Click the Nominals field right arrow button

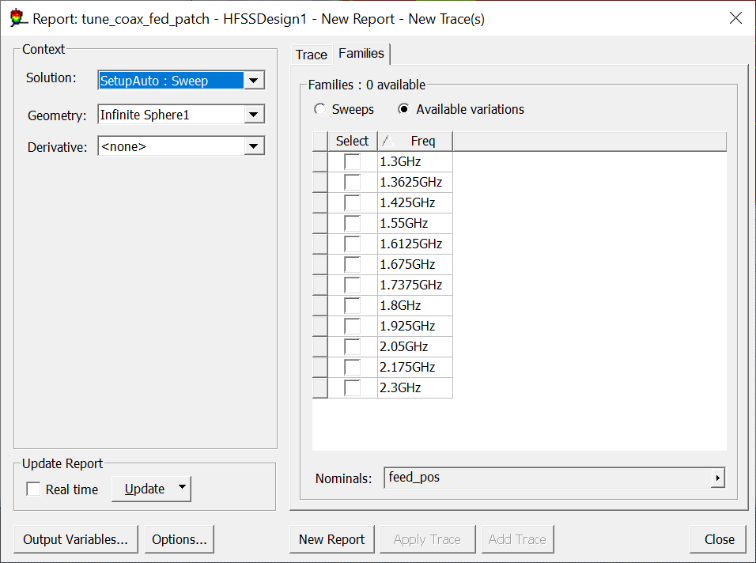click(x=717, y=478)
